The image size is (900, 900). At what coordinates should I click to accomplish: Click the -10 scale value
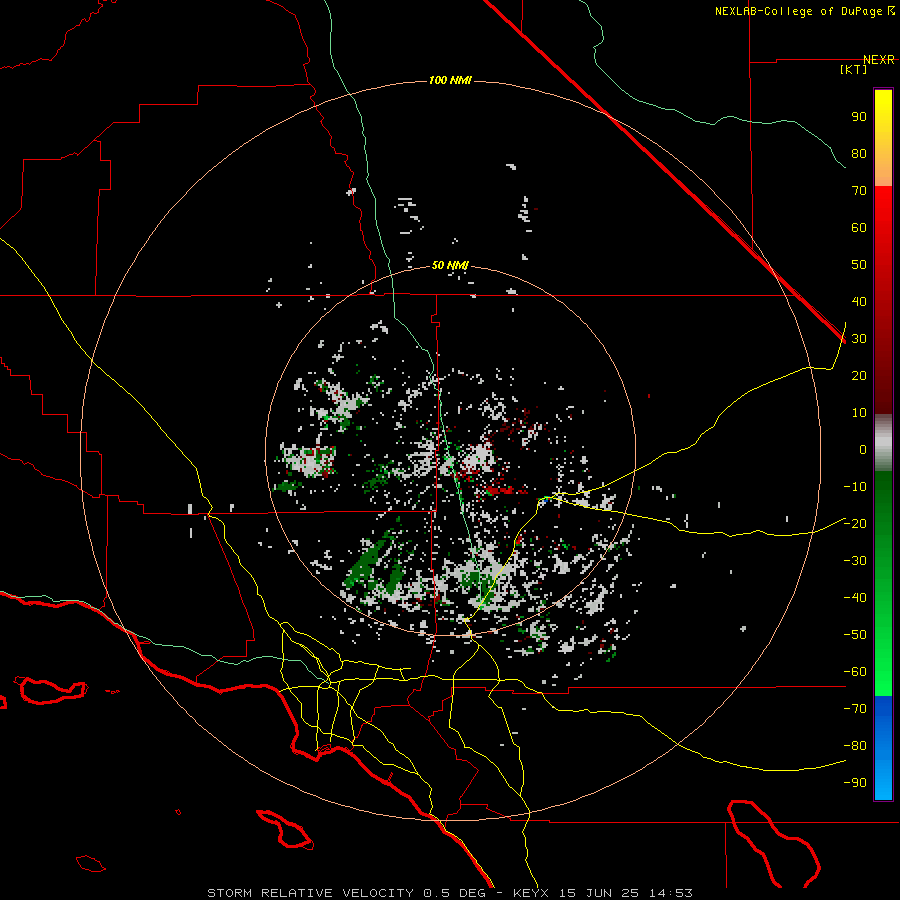855,487
